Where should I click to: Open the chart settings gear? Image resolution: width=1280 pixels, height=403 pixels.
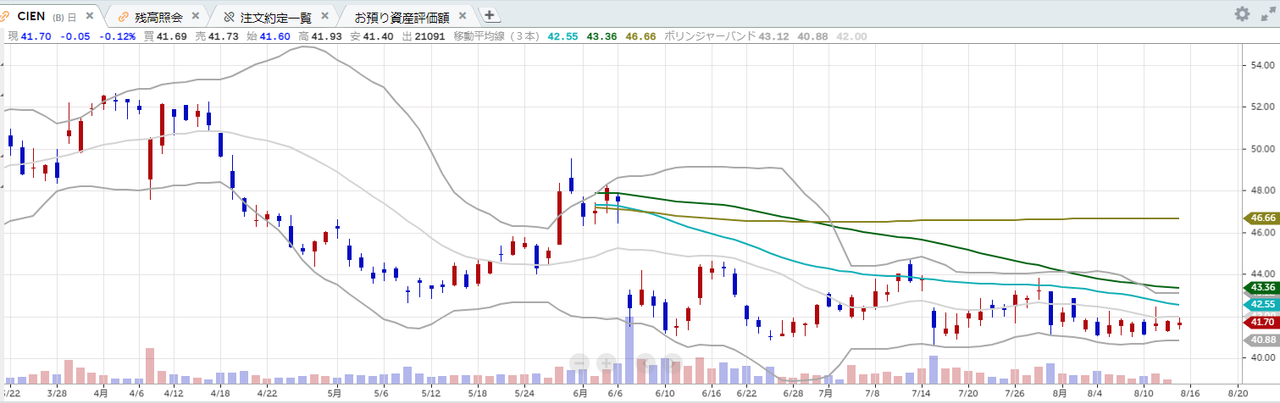coord(1242,14)
